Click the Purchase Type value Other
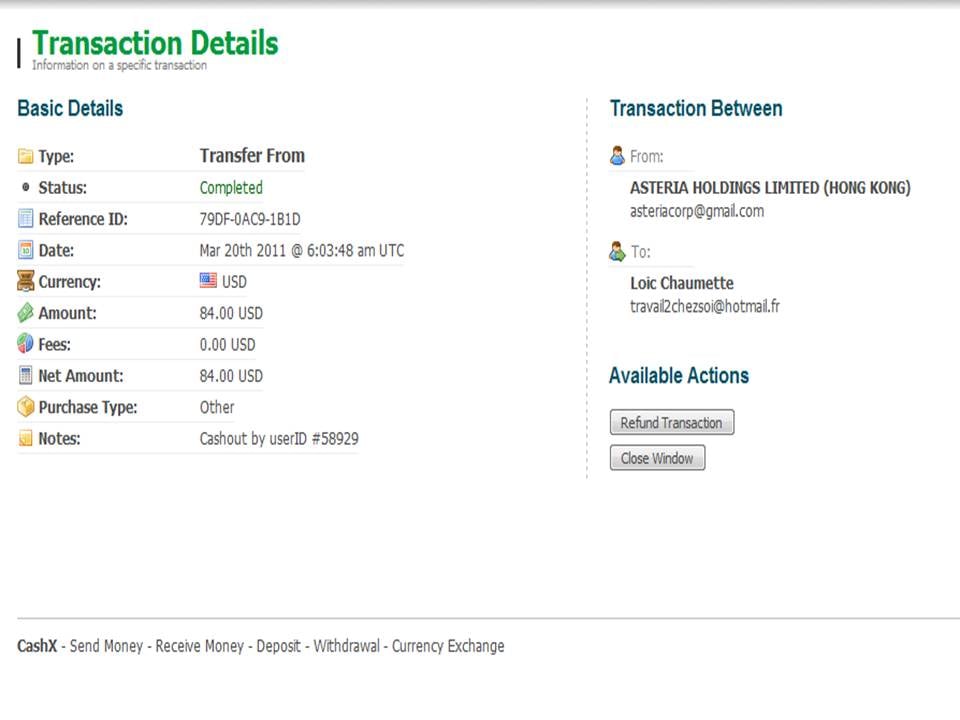 217,407
